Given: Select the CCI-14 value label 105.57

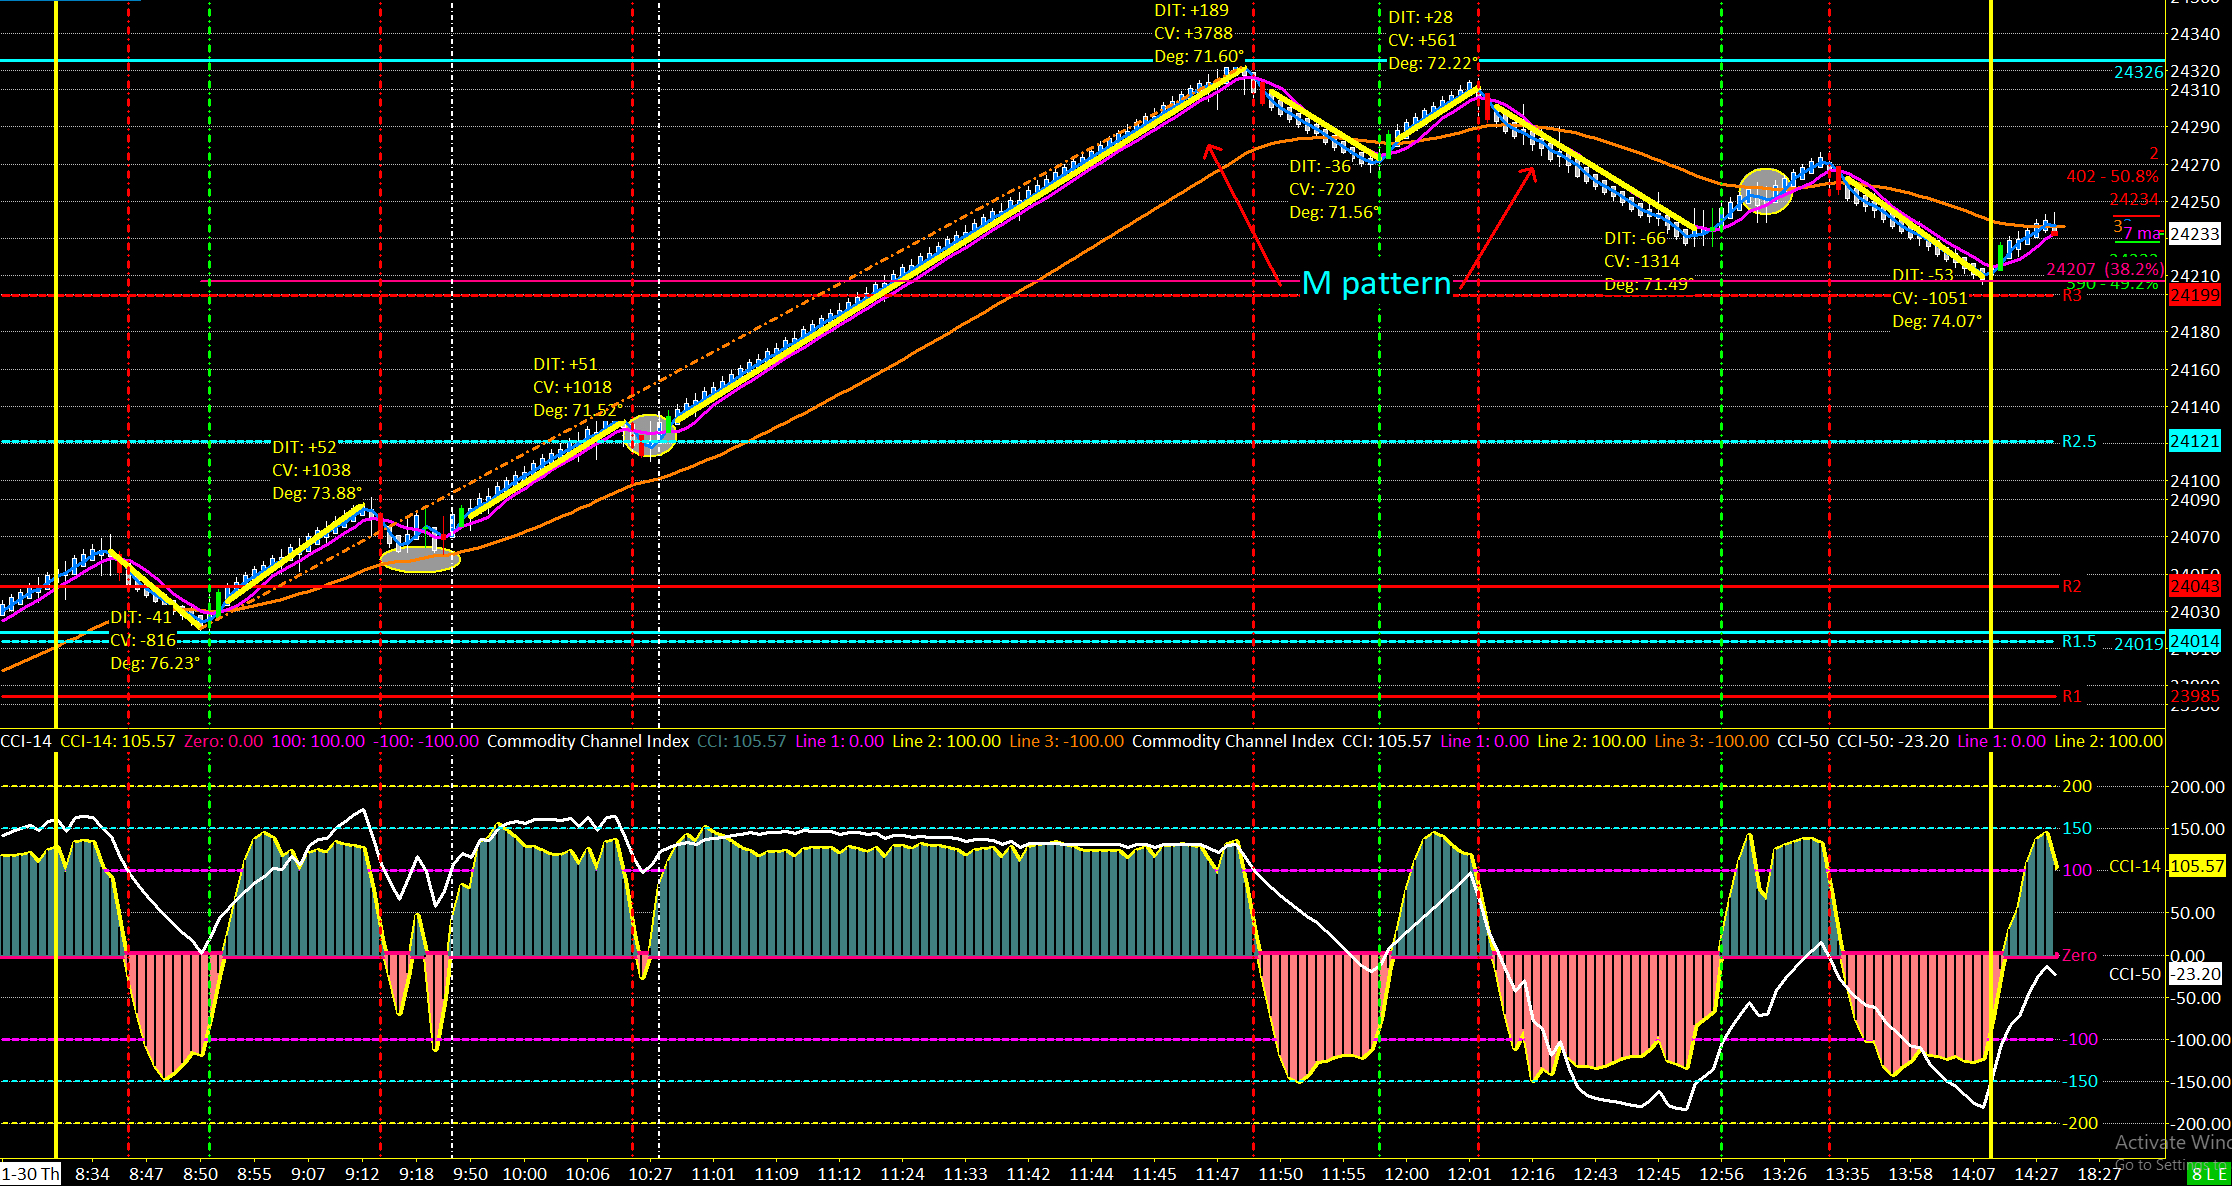Looking at the screenshot, I should coord(2195,866).
